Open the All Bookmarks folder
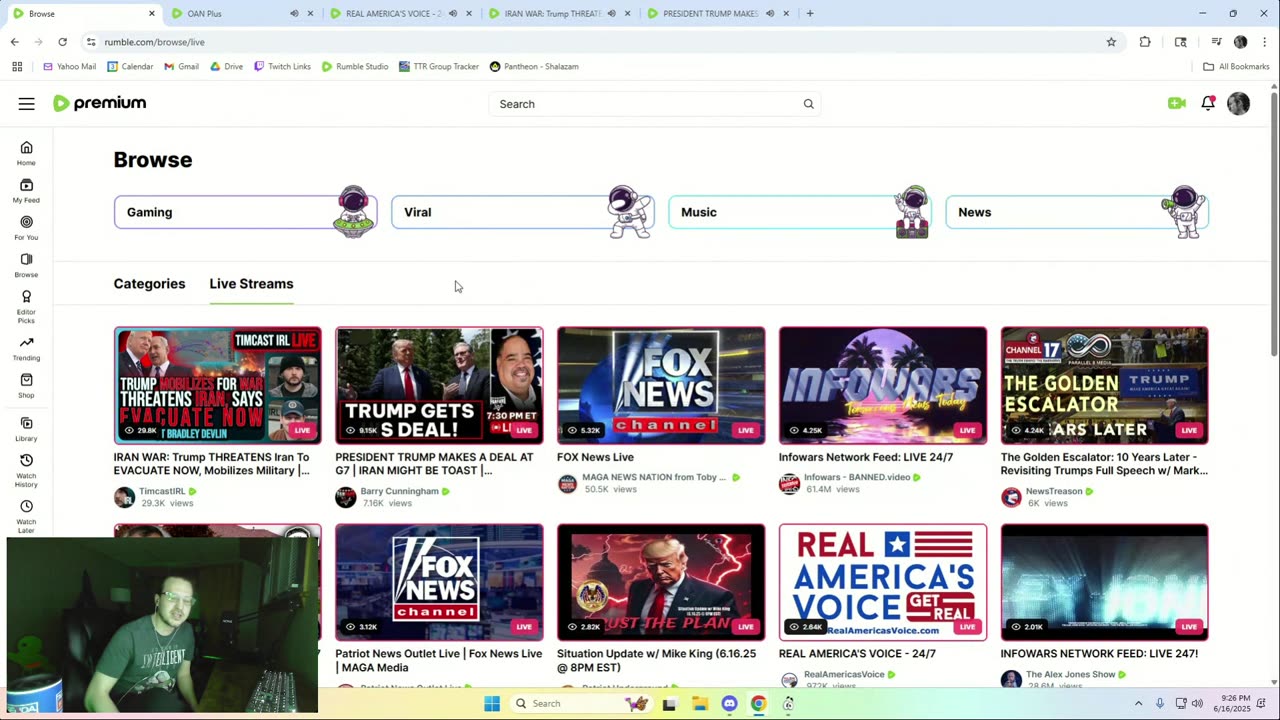The image size is (1280, 720). (1236, 66)
